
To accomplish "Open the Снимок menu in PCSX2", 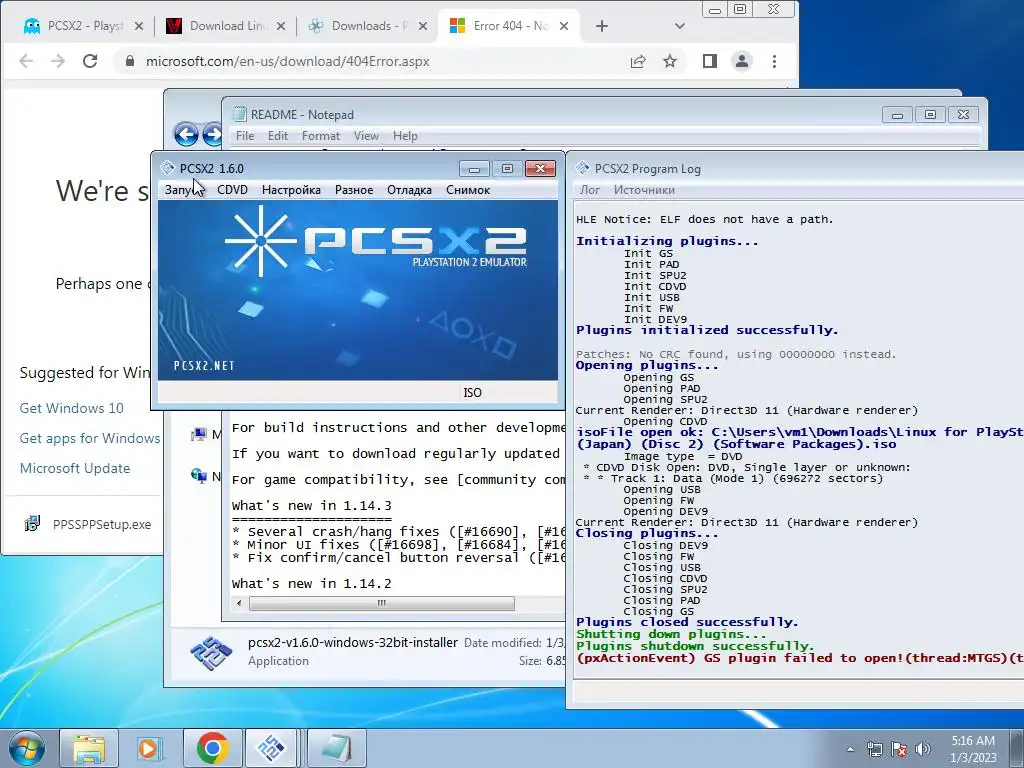I will [468, 190].
